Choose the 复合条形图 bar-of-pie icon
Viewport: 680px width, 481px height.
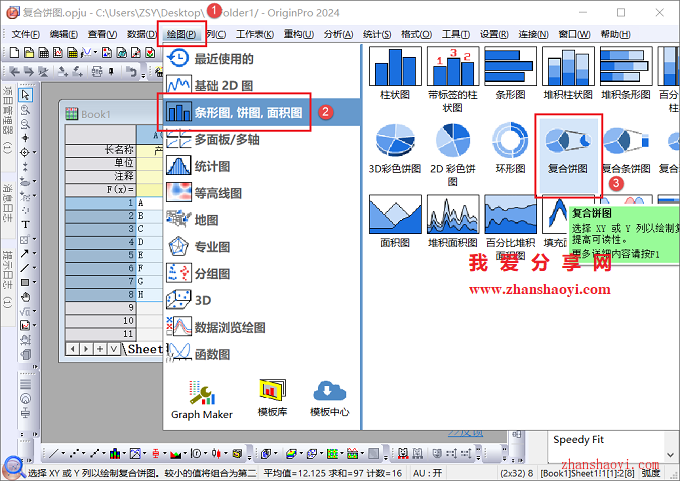[626, 141]
